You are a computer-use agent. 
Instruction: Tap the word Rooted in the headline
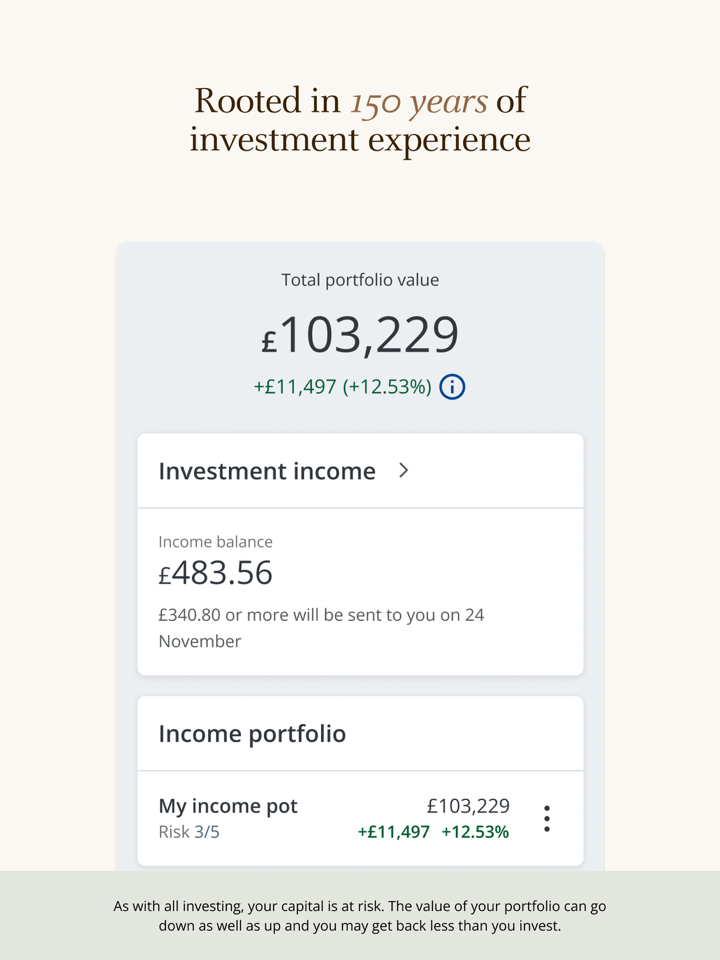pos(246,101)
